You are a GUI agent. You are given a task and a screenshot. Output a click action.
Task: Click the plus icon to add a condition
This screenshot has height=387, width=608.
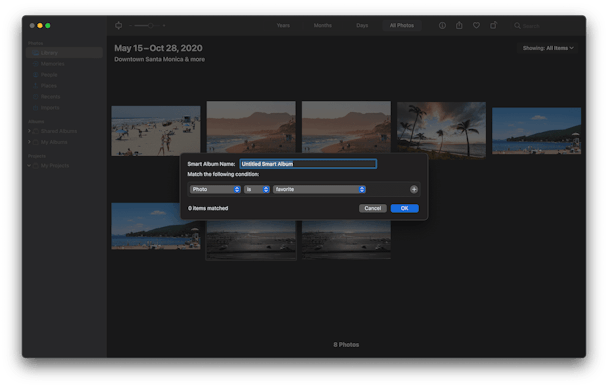[414, 190]
